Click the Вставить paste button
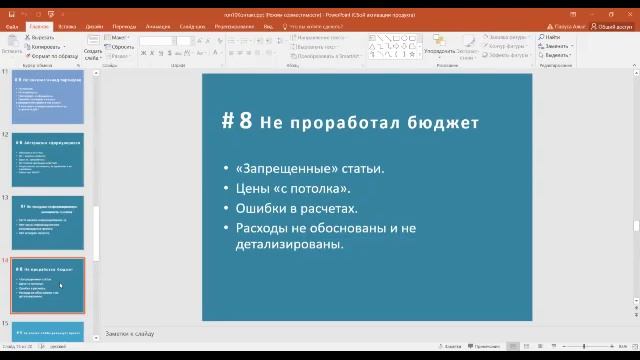Image resolution: width=640 pixels, height=360 pixels. (12, 44)
